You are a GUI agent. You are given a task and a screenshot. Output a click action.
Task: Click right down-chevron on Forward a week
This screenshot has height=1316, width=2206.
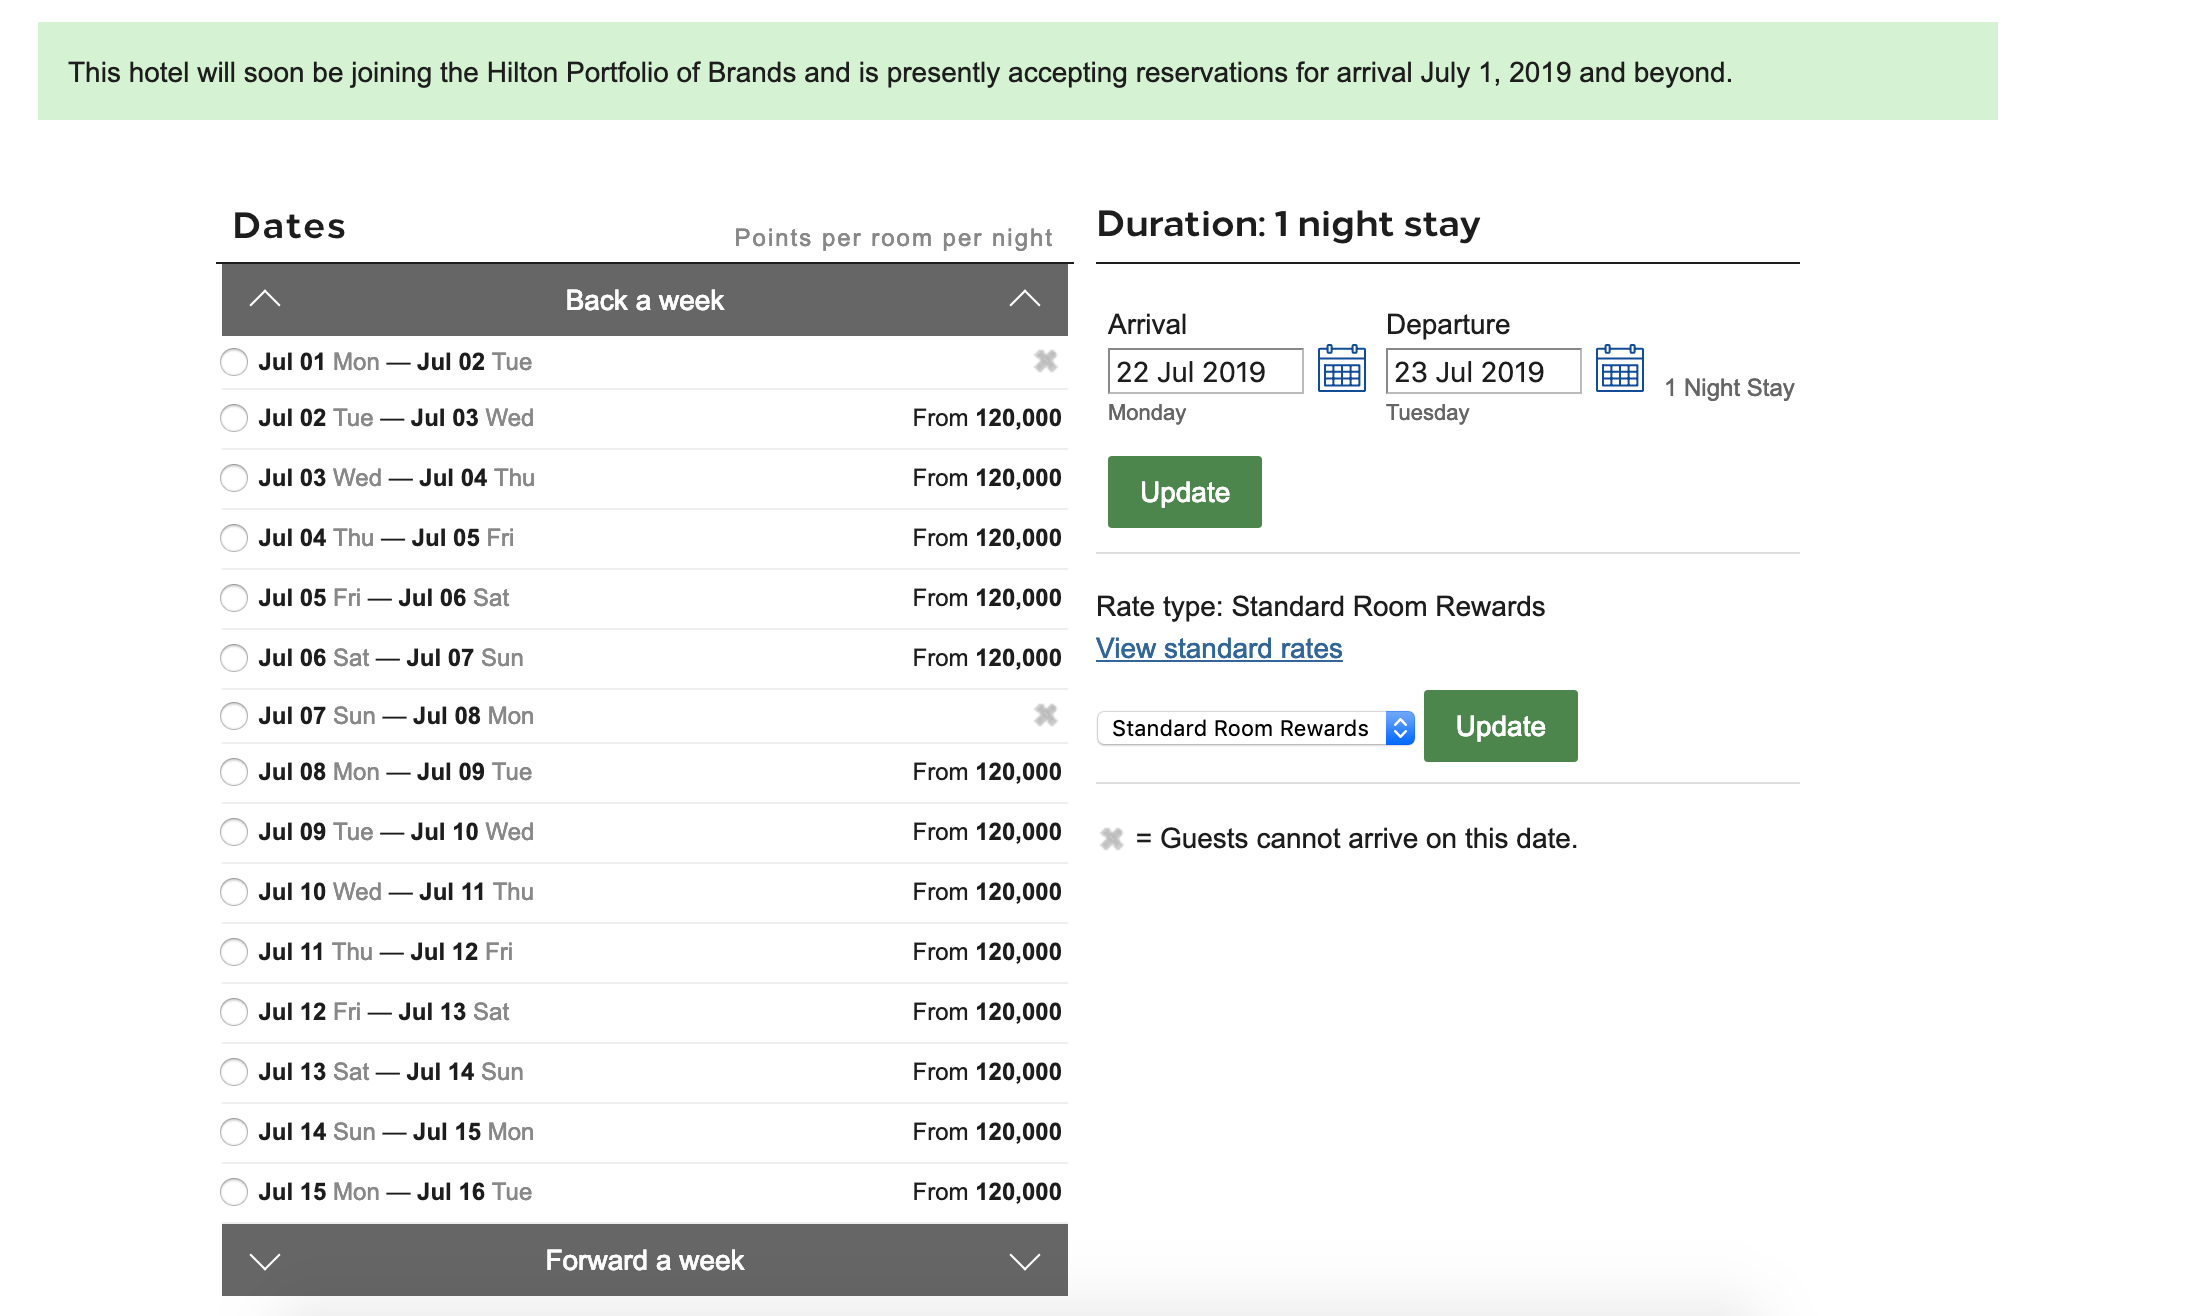tap(1024, 1261)
